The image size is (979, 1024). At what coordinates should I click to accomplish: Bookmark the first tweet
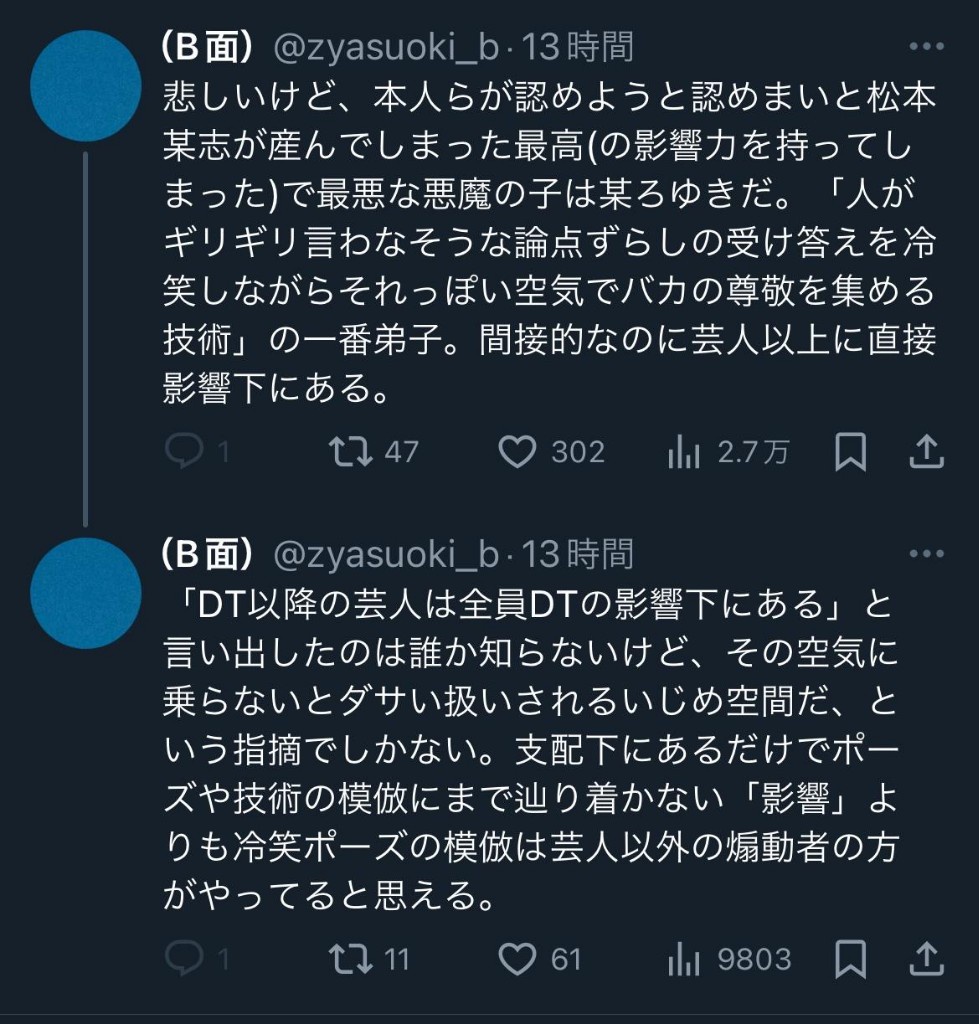point(849,452)
